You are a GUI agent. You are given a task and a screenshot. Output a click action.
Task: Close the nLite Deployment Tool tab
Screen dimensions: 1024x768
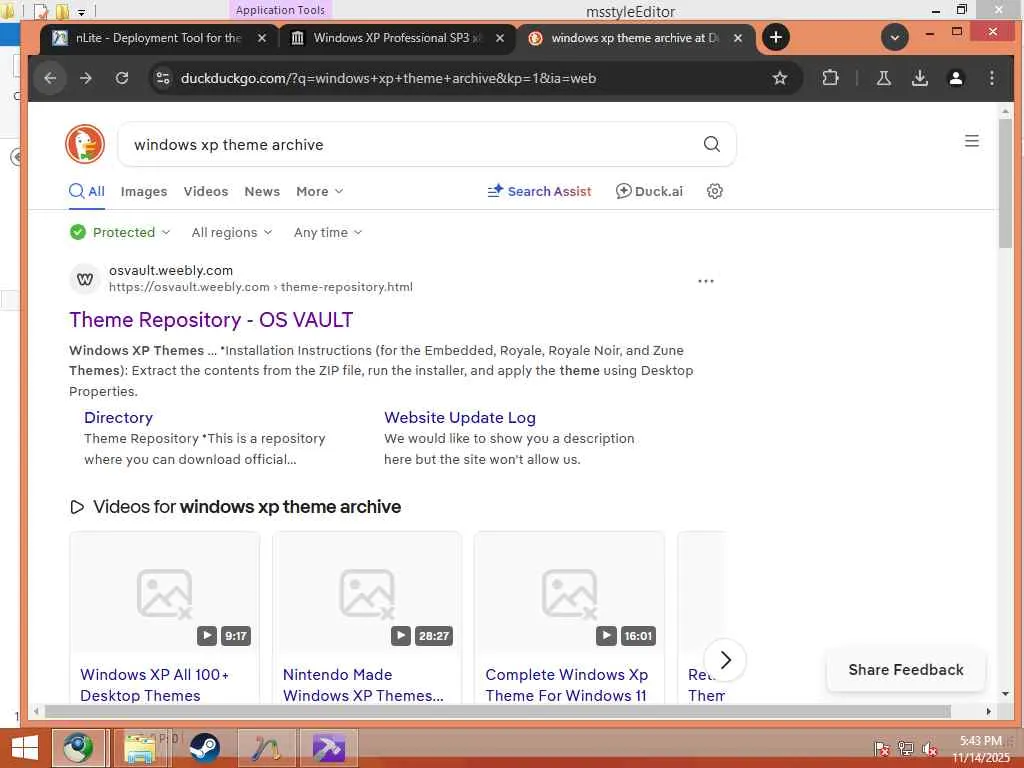coord(261,38)
